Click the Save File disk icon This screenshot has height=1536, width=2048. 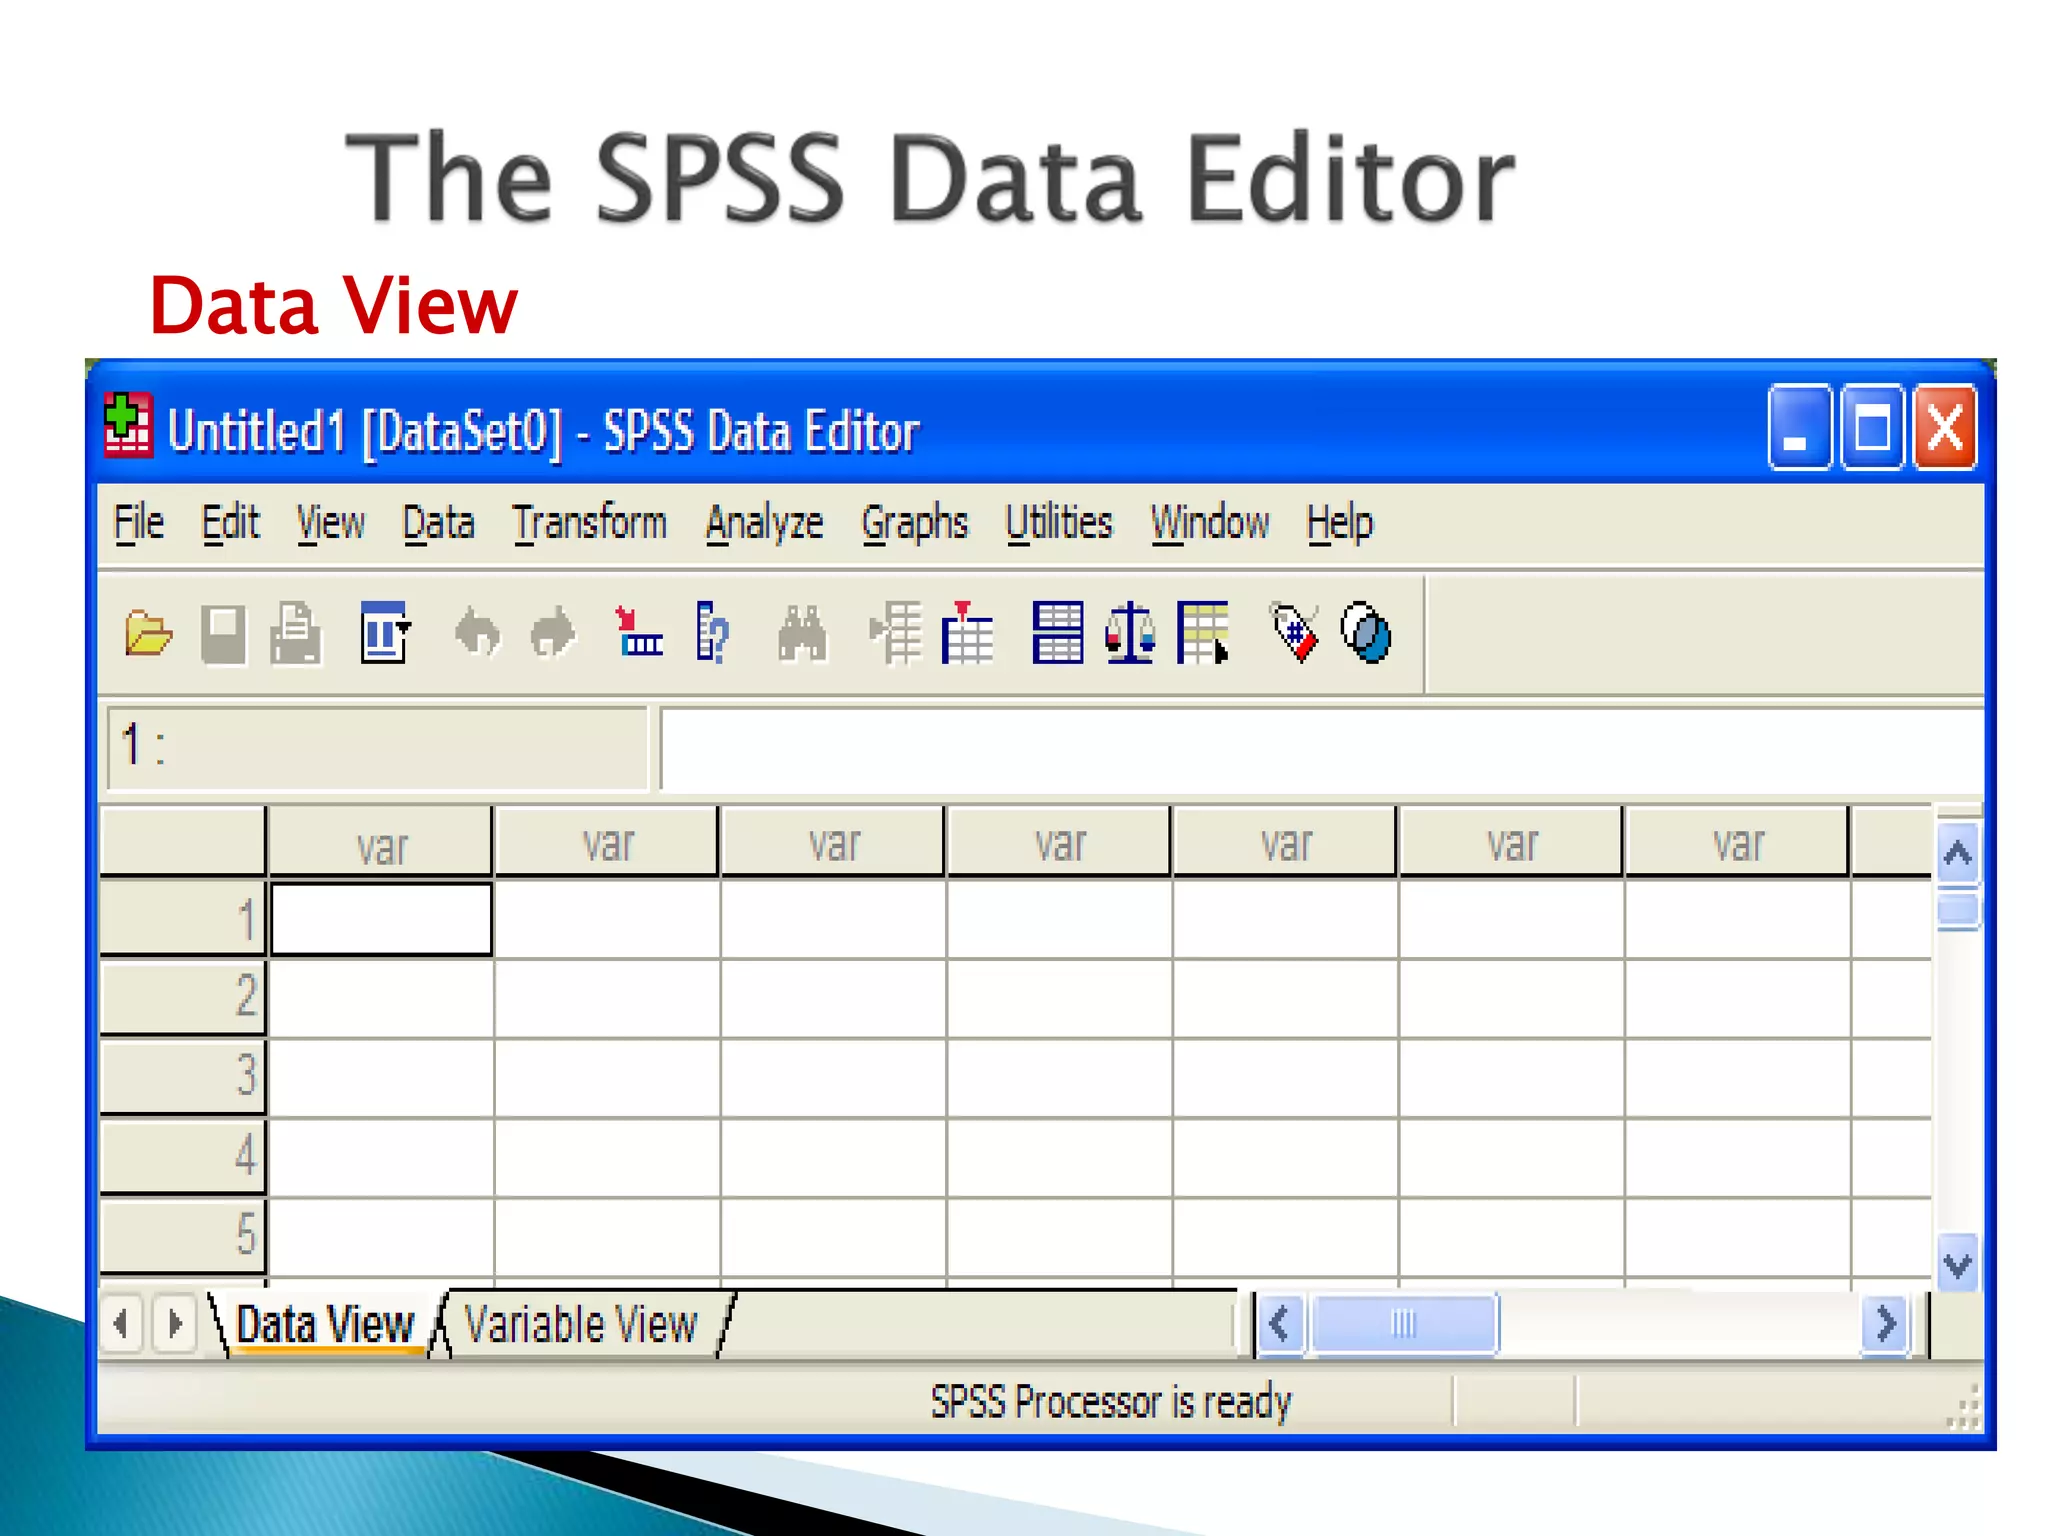[223, 633]
